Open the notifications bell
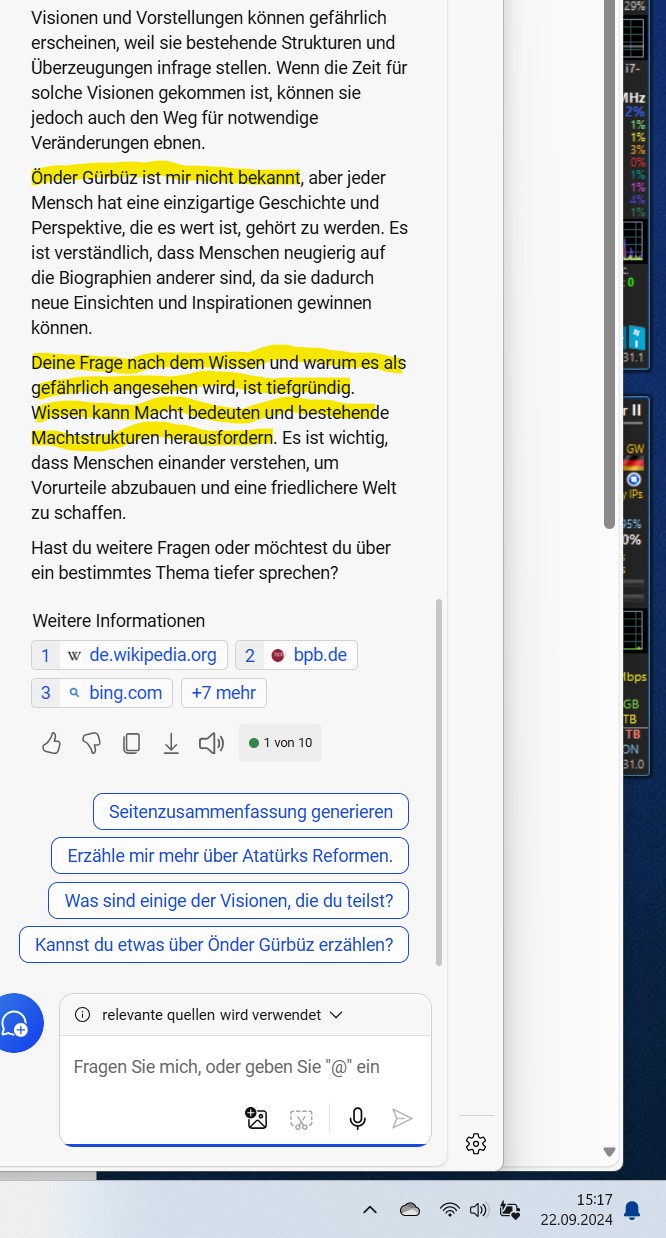This screenshot has height=1238, width=666. (x=632, y=1210)
